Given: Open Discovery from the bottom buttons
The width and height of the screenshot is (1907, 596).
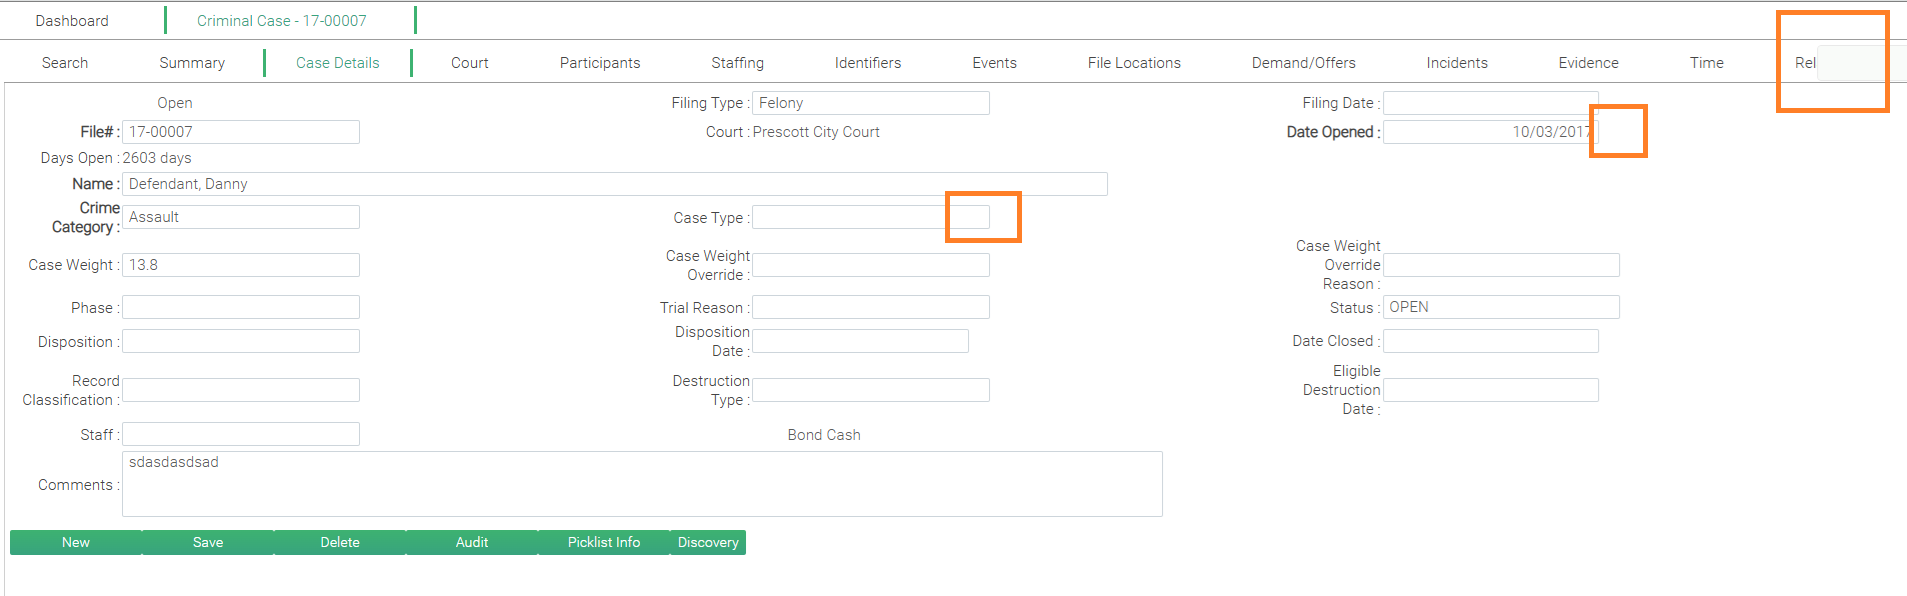Looking at the screenshot, I should pyautogui.click(x=708, y=542).
